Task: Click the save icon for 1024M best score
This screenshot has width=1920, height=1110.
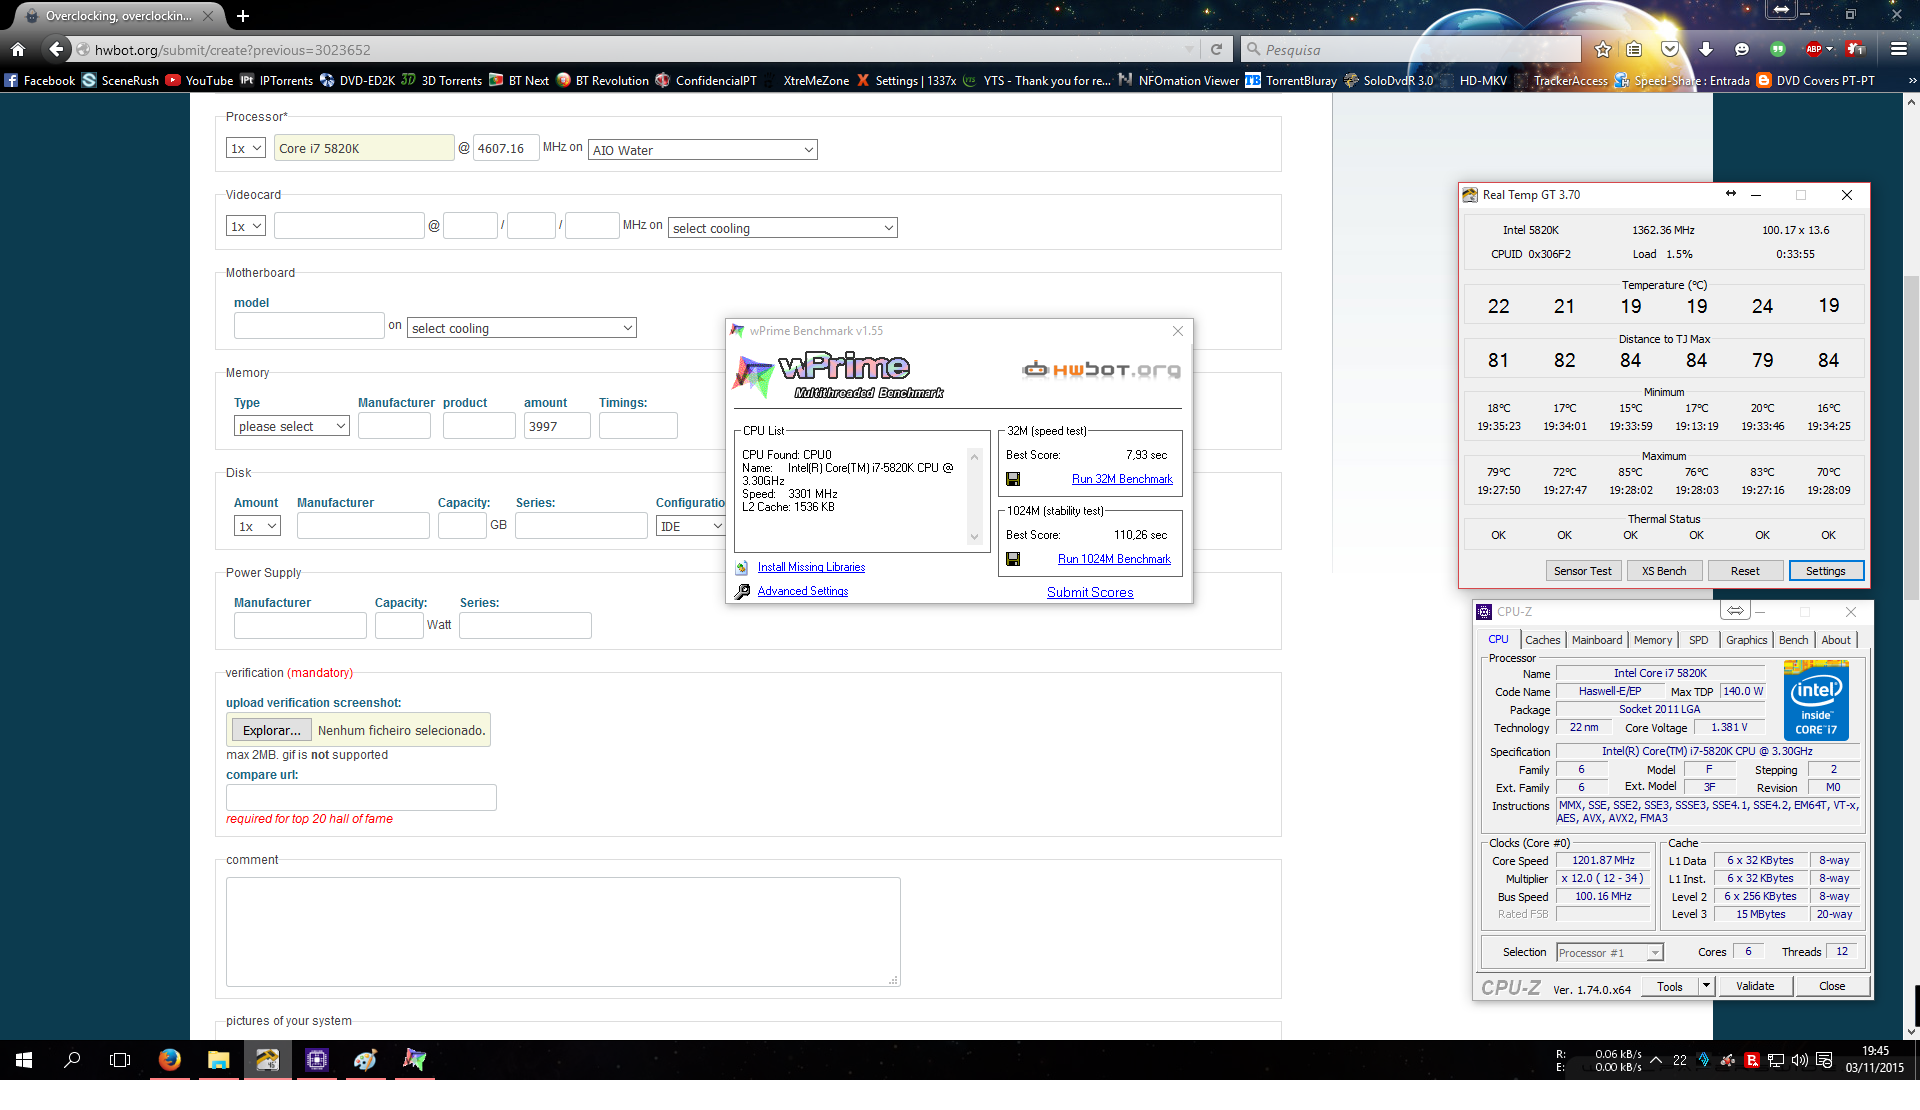Action: [1013, 559]
